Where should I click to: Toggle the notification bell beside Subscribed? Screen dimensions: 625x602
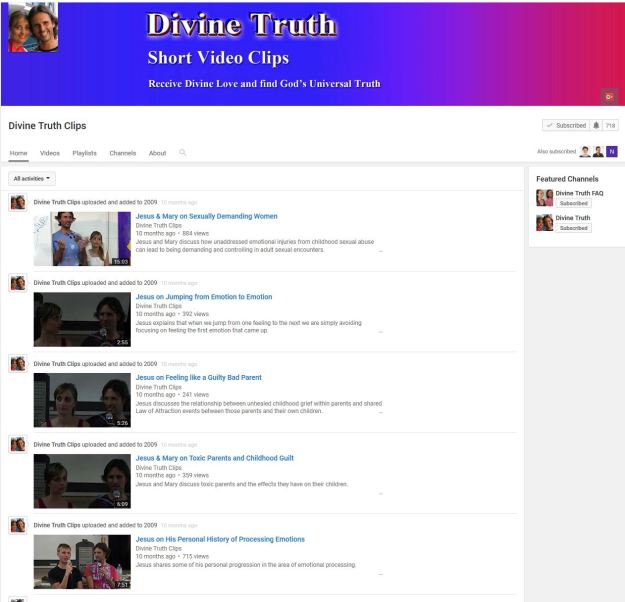coord(596,125)
